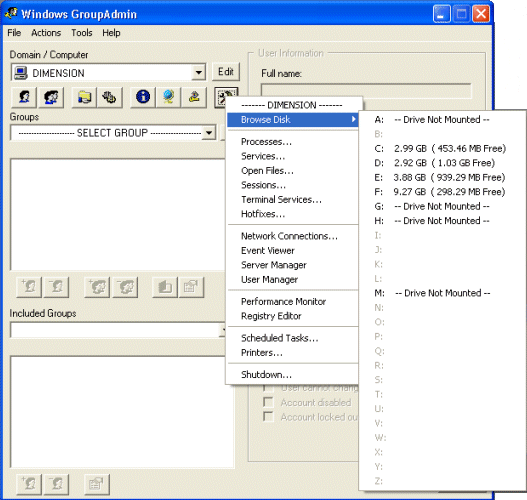This screenshot has width=527, height=500.
Task: Open Terminal Services... from the menu
Action: pos(293,200)
